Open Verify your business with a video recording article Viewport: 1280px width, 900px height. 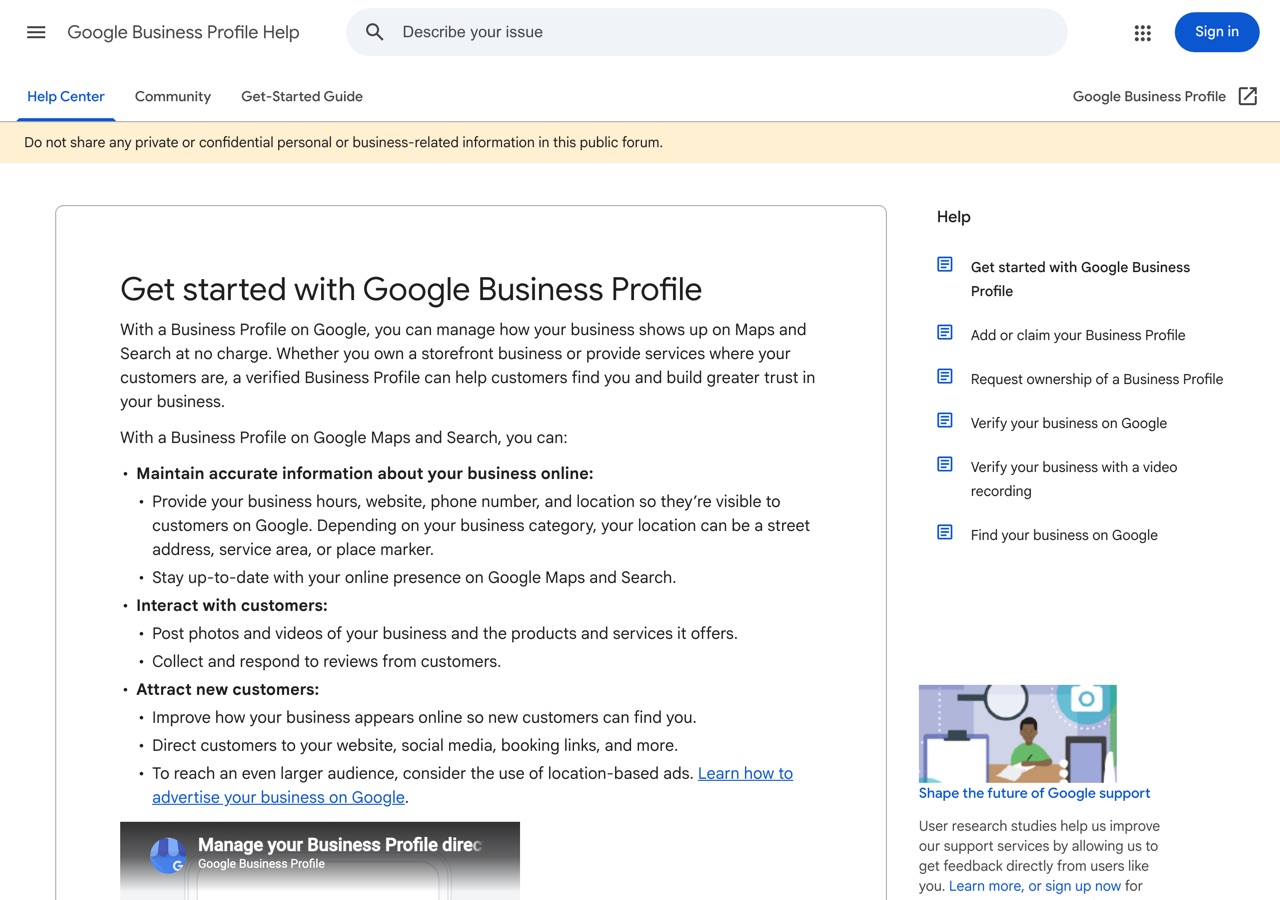[1074, 479]
